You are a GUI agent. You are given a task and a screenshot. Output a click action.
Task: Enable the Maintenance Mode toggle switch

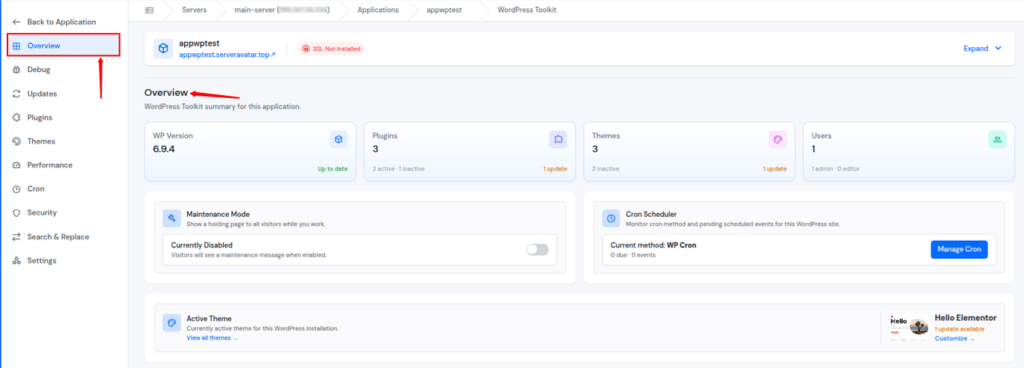(537, 250)
